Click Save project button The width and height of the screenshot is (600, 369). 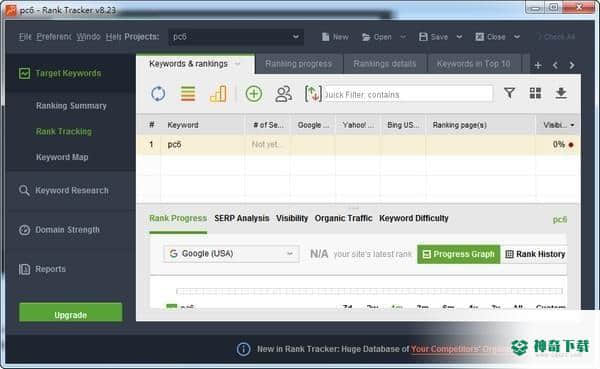434,37
